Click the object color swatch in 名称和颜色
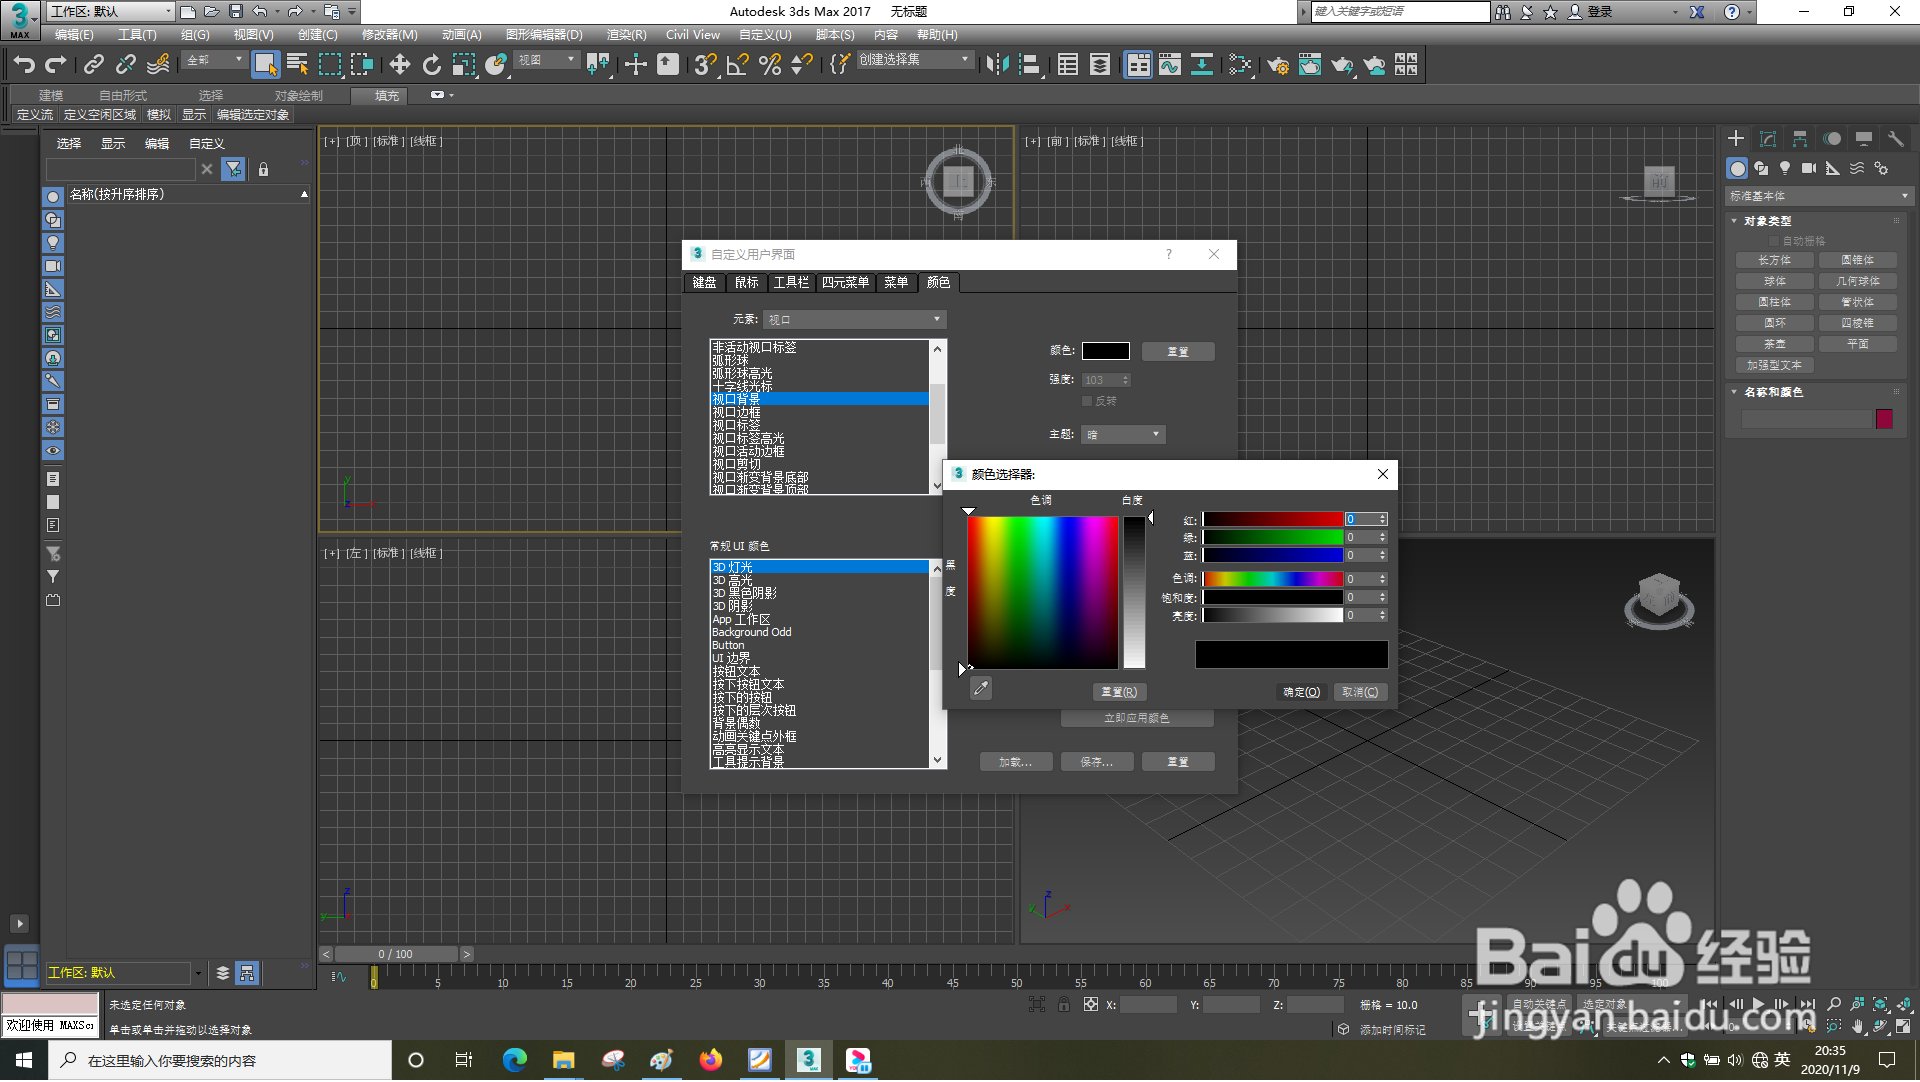 [1884, 419]
